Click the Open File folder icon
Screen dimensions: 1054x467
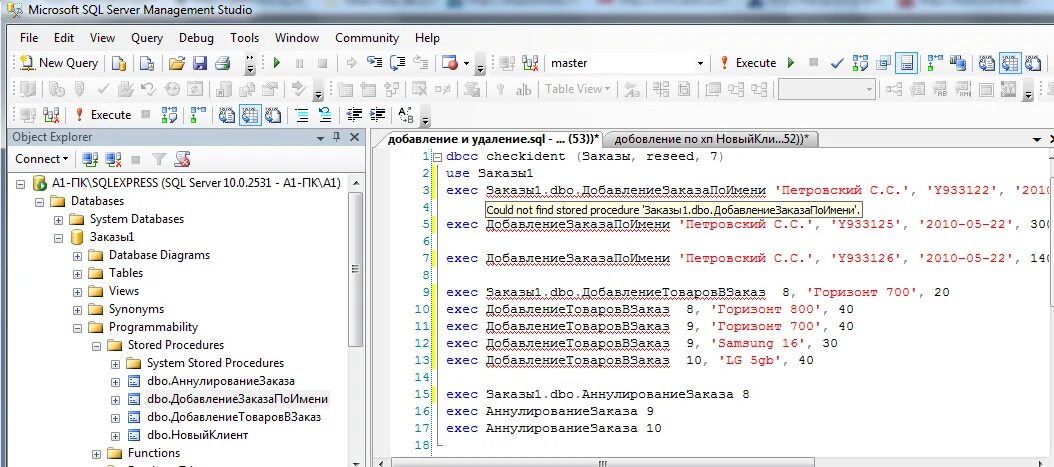(x=177, y=63)
